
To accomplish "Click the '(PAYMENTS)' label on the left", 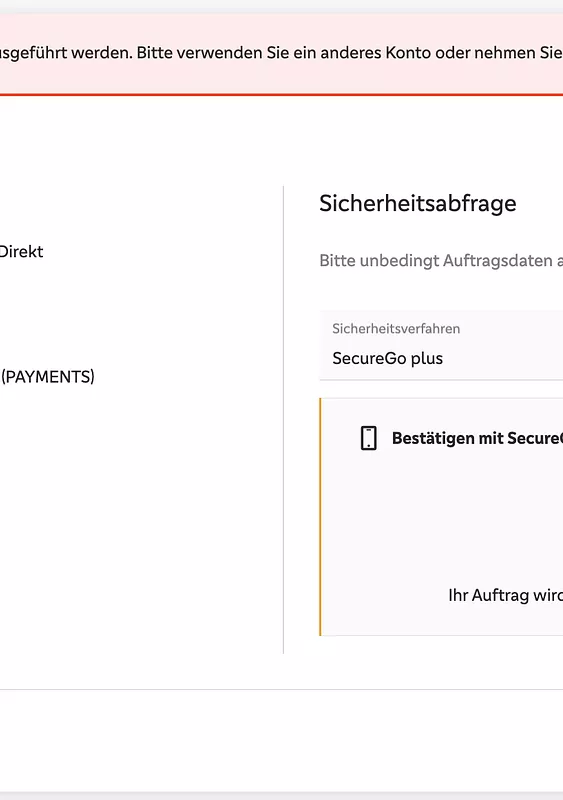I will coord(48,377).
